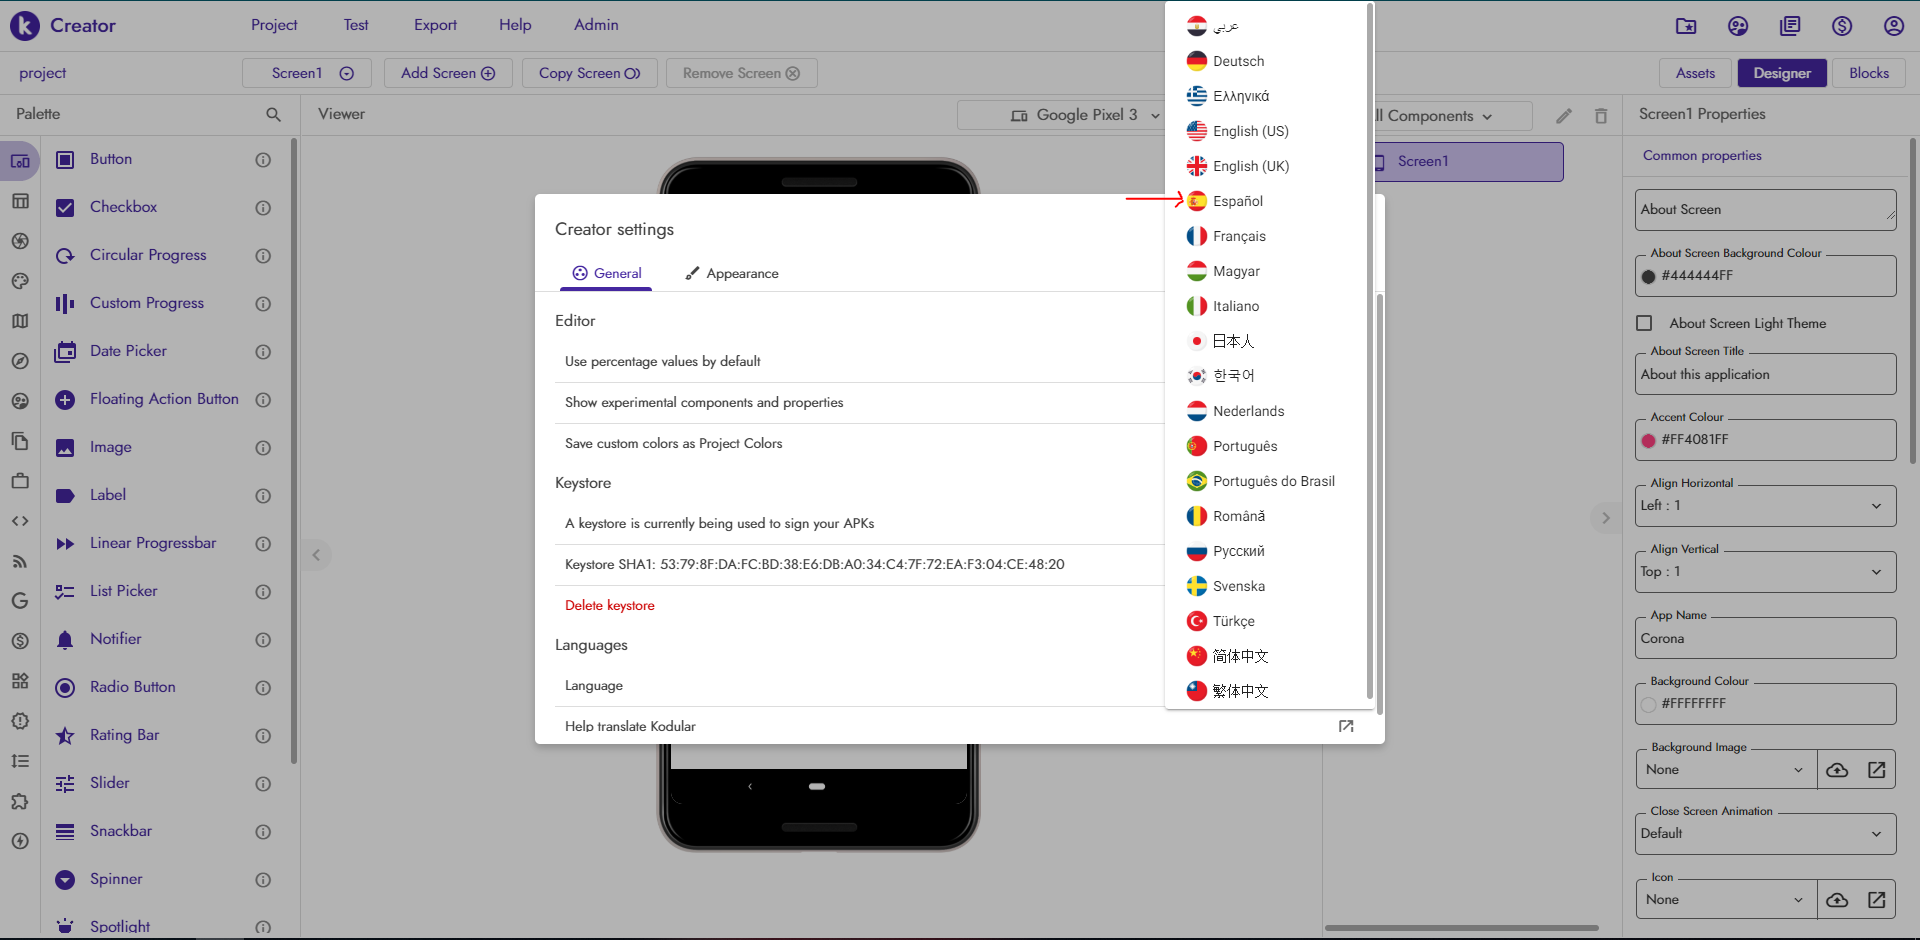
Task: Select the project folder icon in top bar
Action: click(1686, 26)
